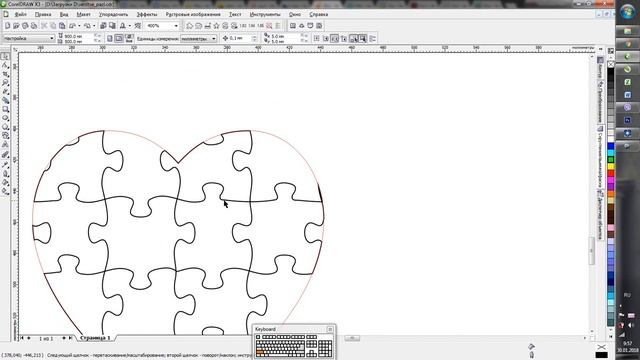
Task: Click the Print icon in the toolbar
Action: (34, 26)
